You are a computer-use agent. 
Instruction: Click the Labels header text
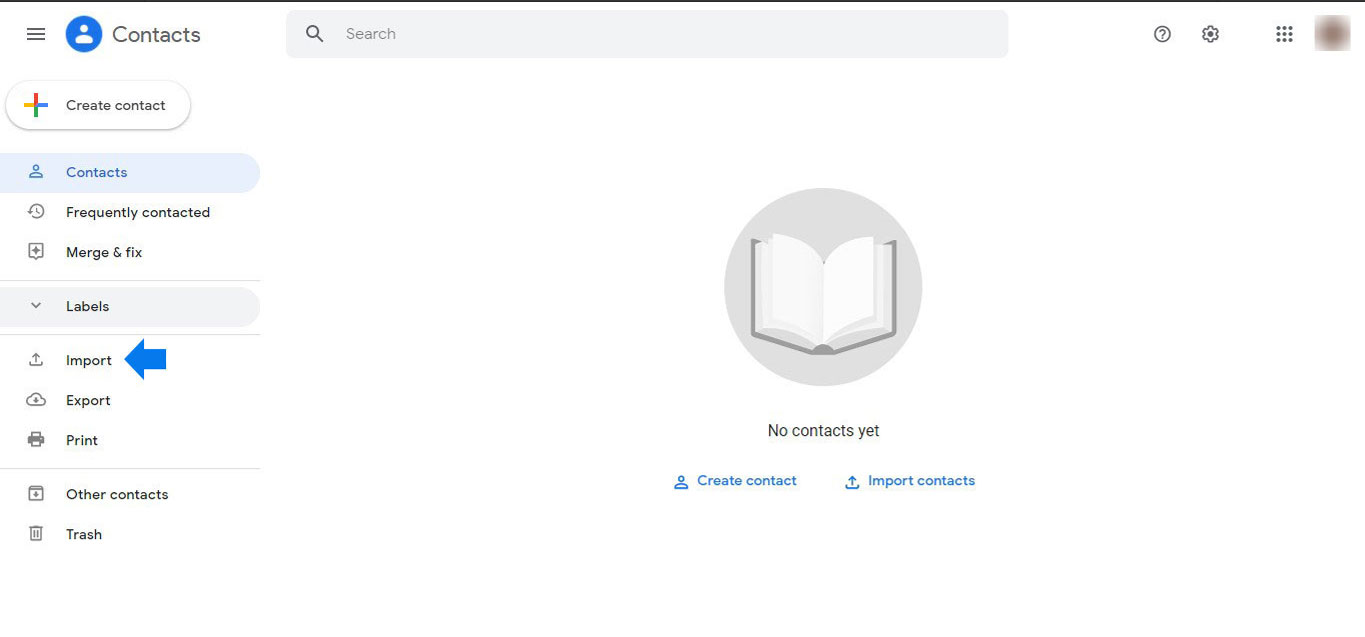click(x=87, y=306)
